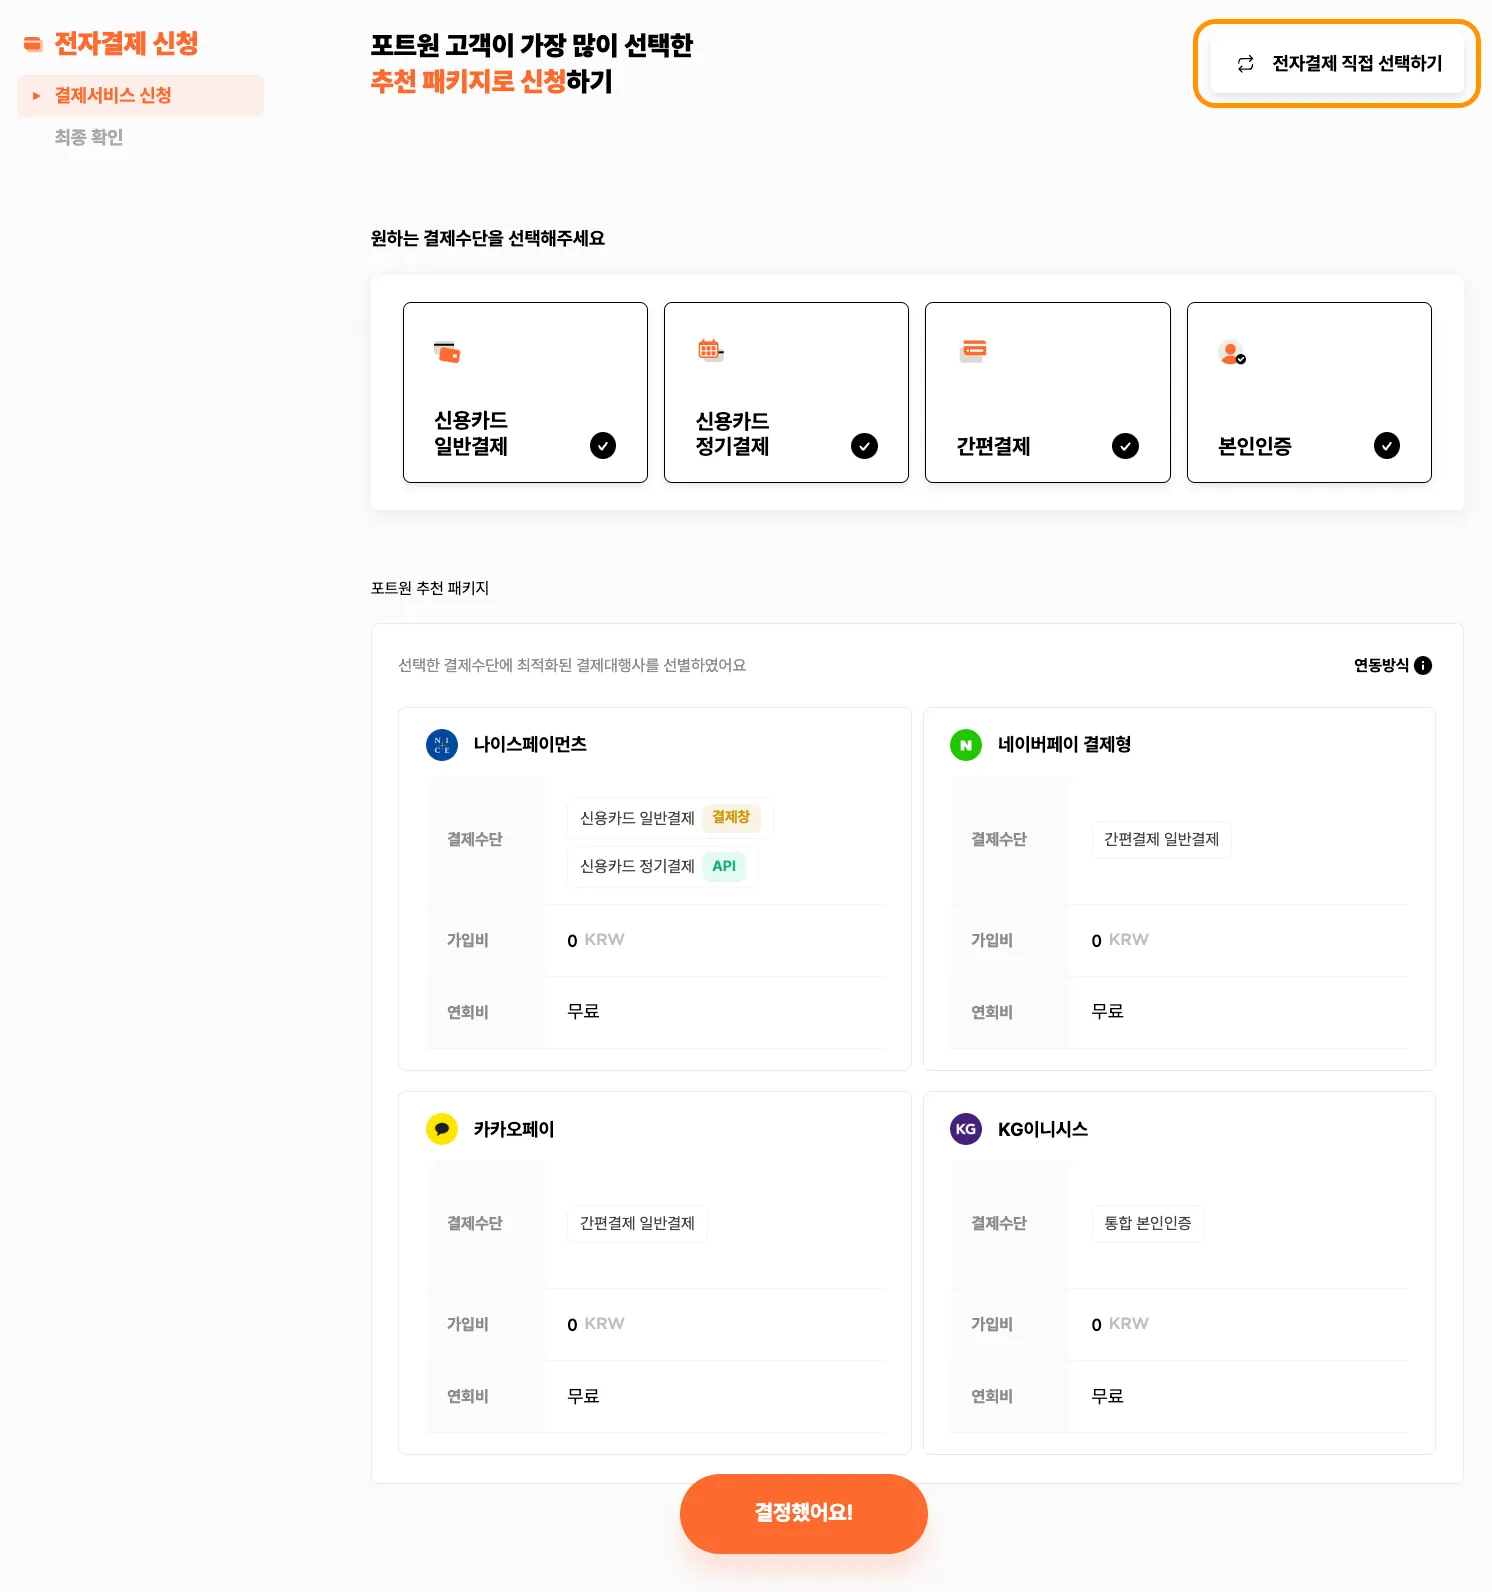This screenshot has width=1492, height=1592.
Task: Click the KG Inicis purple logo
Action: pos(966,1129)
